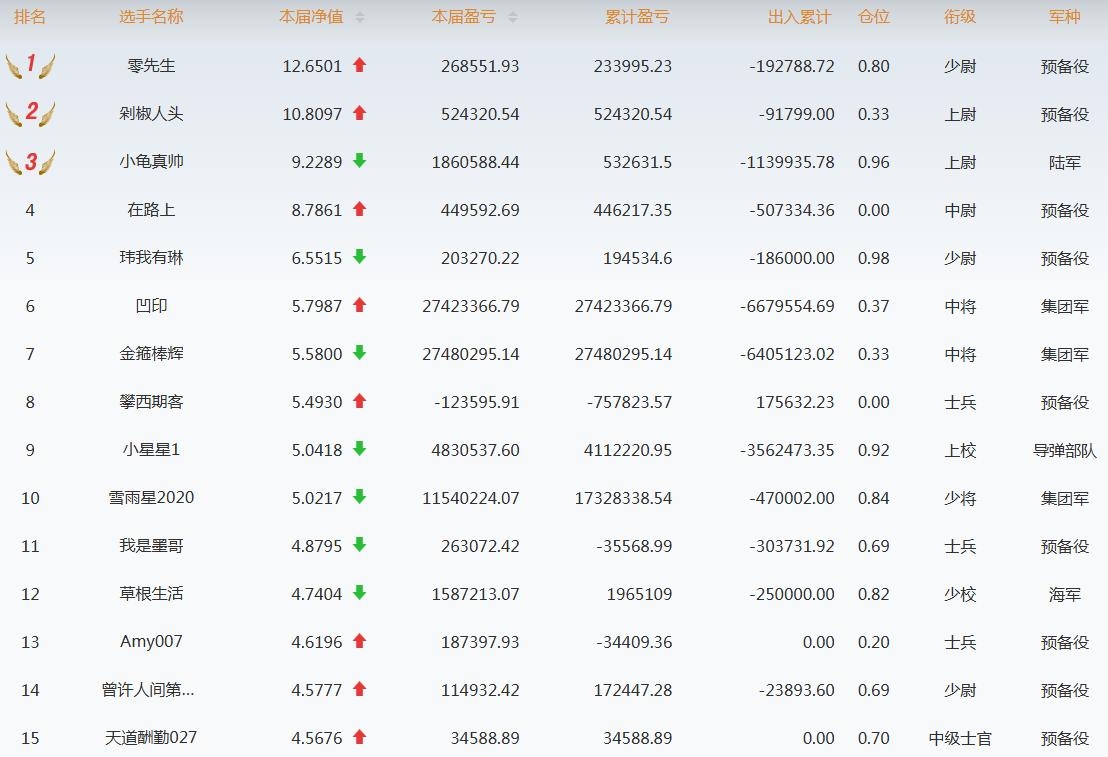Open player Amy007 profile
Screen dimensions: 1108x757
click(151, 642)
